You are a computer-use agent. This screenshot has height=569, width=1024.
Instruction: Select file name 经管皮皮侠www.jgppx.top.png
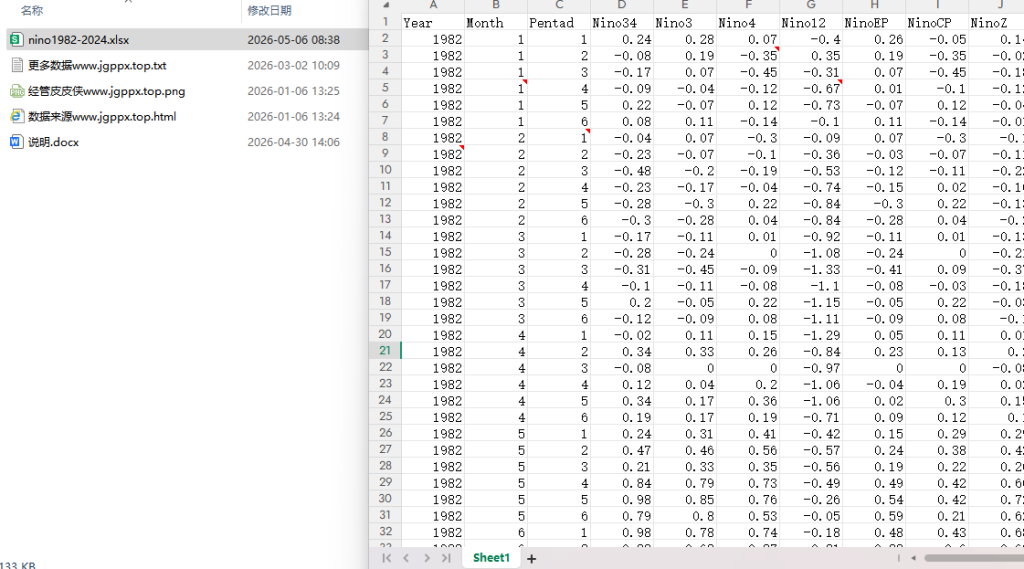pos(106,91)
